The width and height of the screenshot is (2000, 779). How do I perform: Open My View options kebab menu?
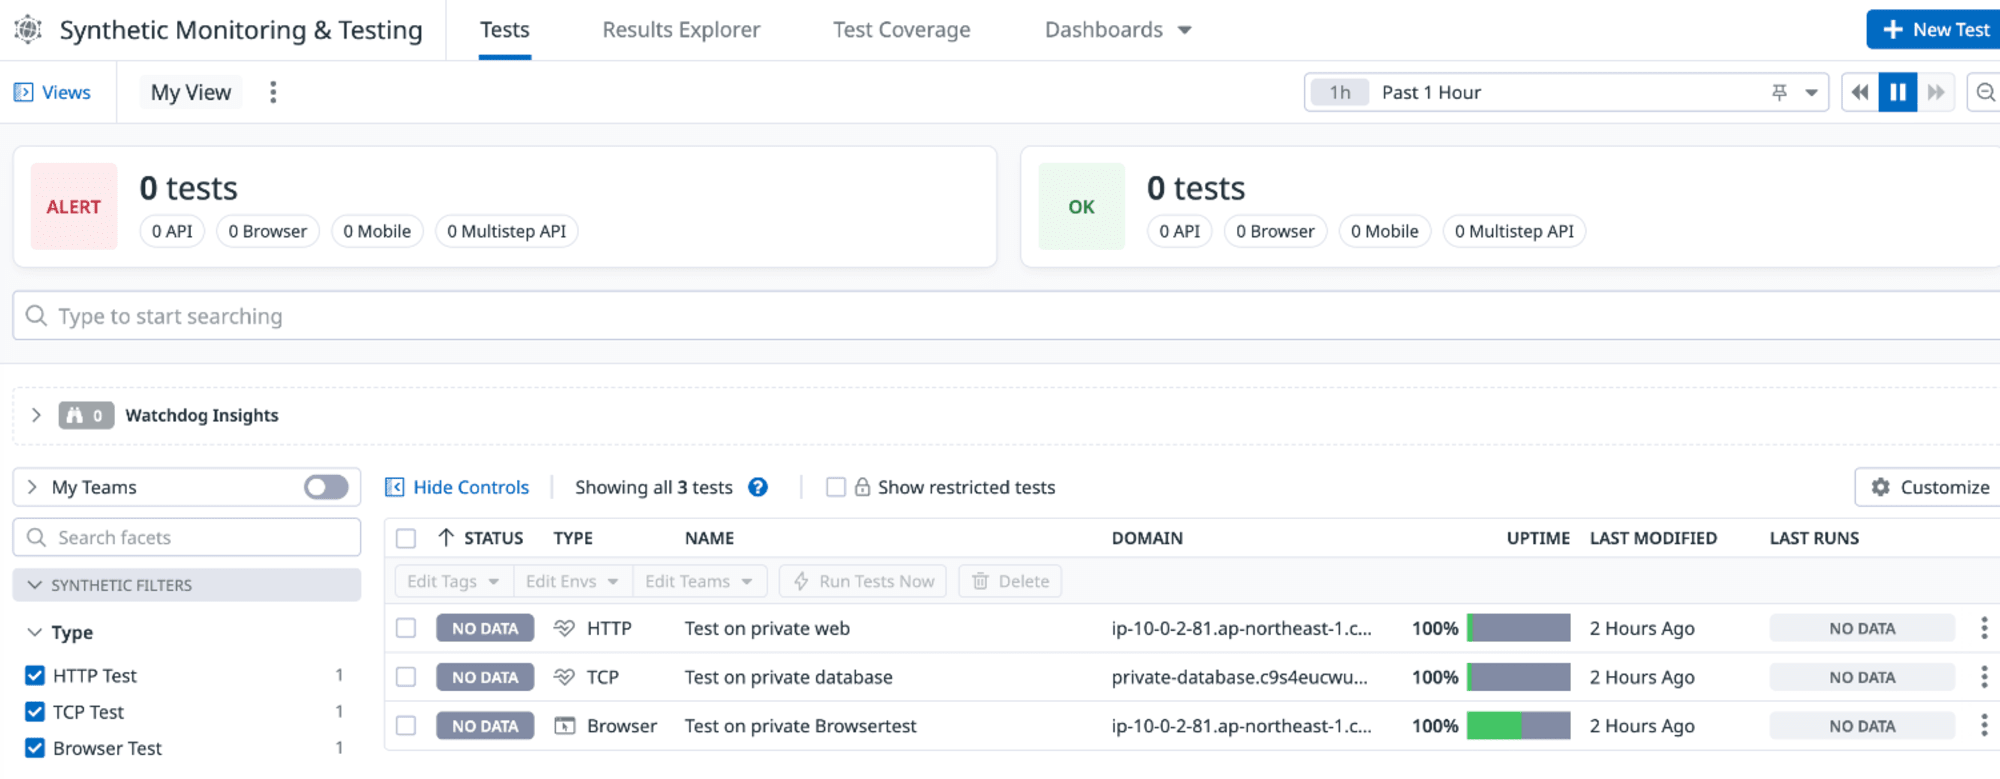click(273, 92)
